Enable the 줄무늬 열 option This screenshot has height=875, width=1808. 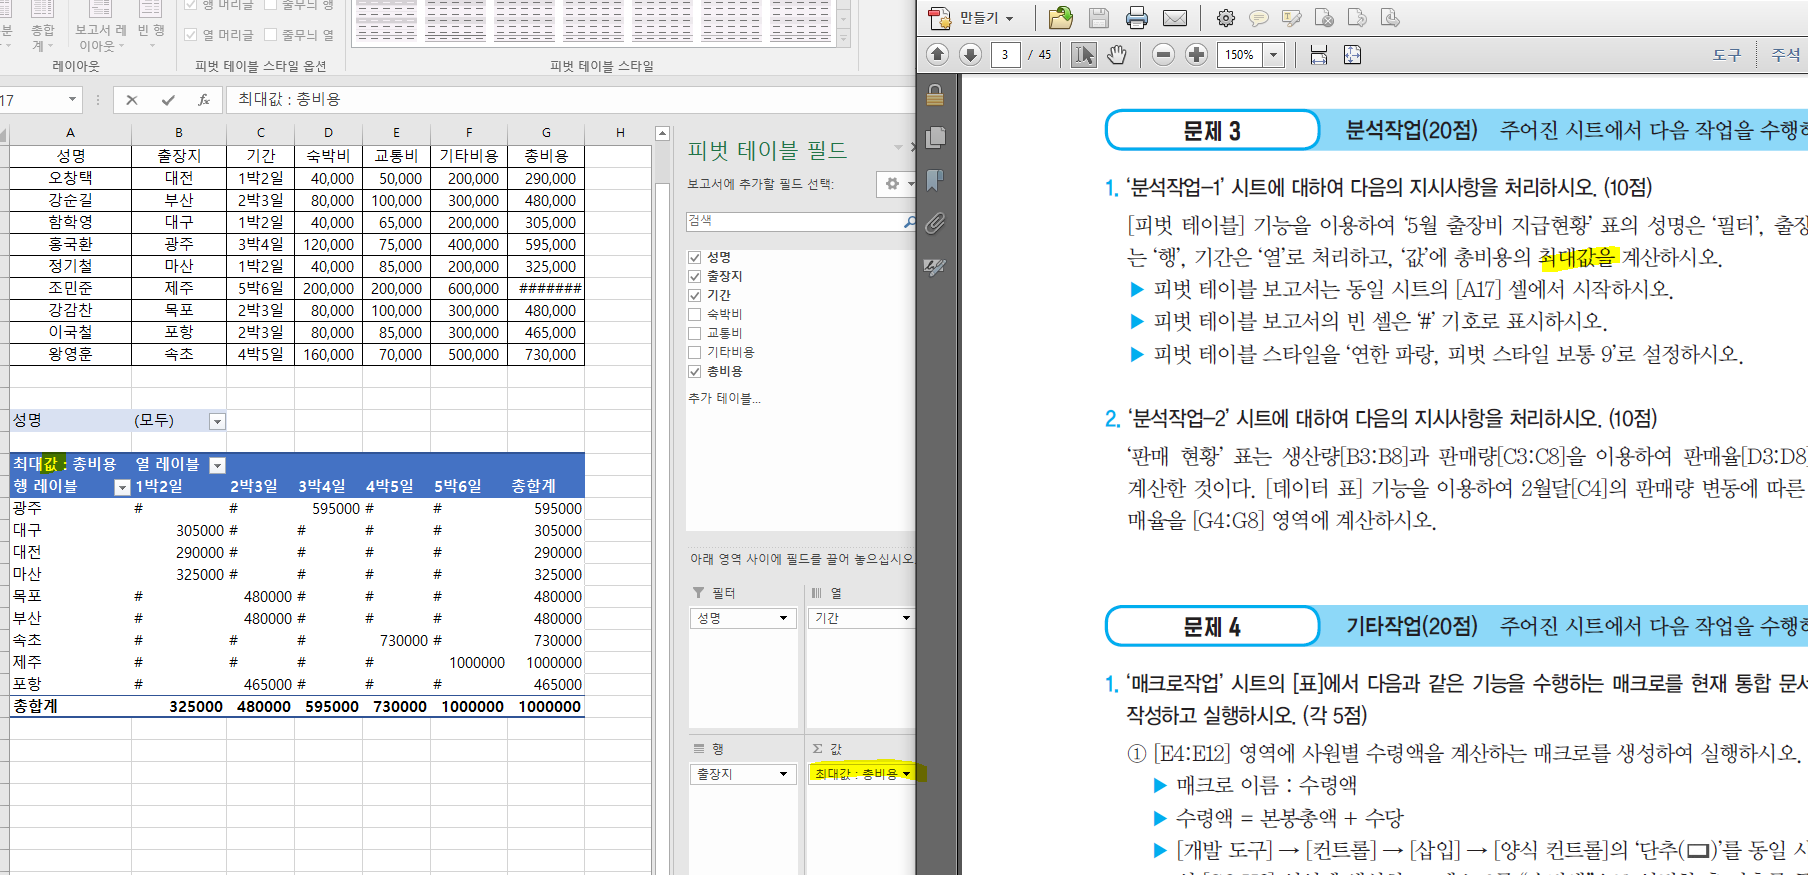pyautogui.click(x=271, y=35)
